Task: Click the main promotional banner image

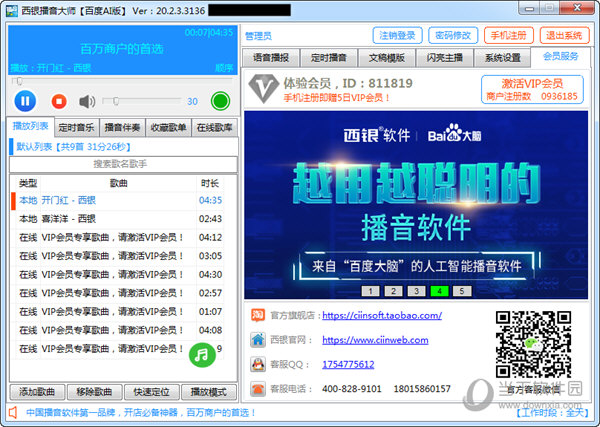Action: pyautogui.click(x=416, y=205)
